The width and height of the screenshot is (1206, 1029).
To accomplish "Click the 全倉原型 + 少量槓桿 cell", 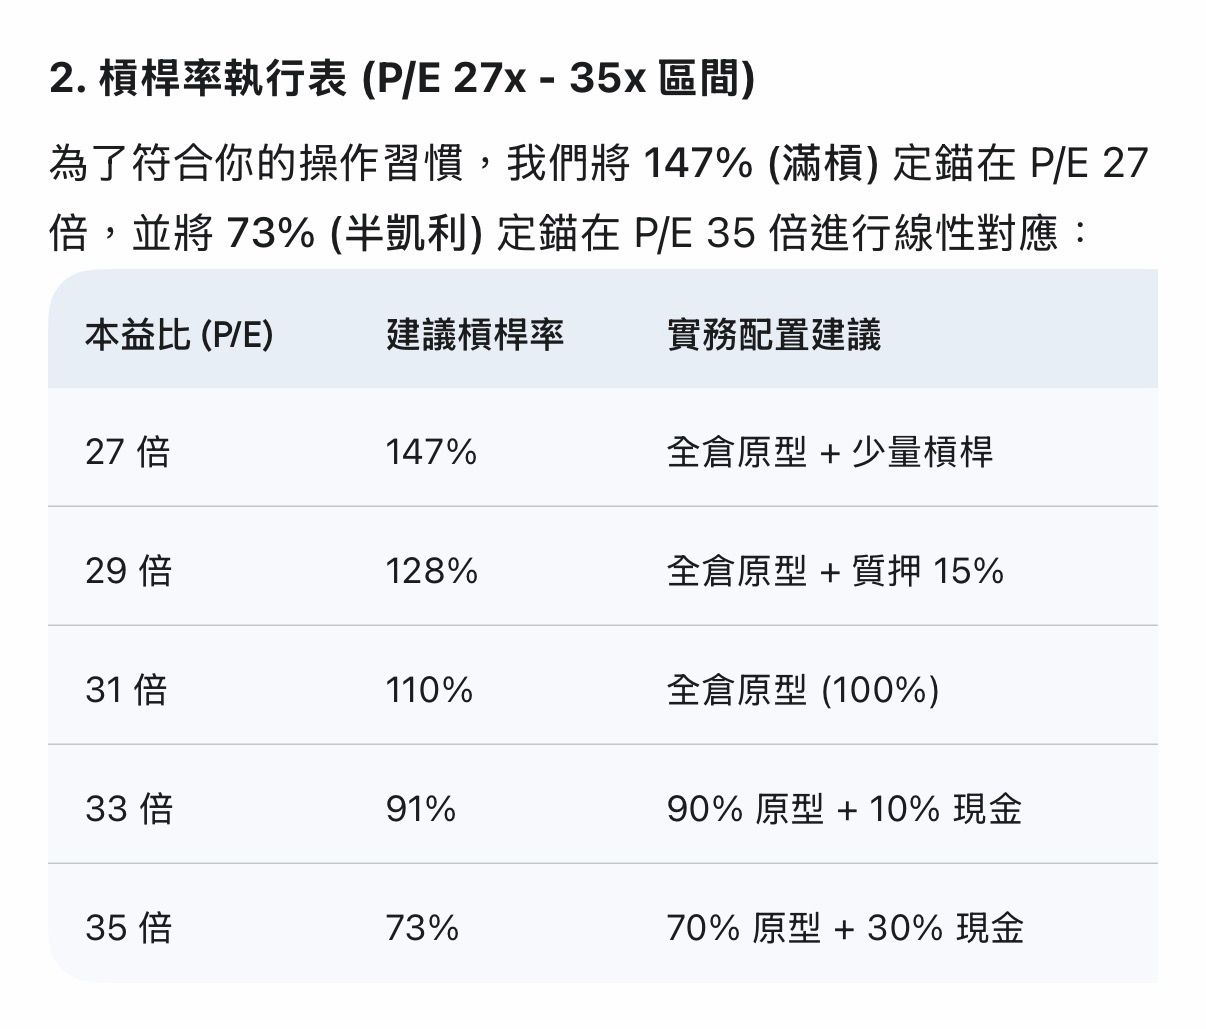I will tap(830, 453).
